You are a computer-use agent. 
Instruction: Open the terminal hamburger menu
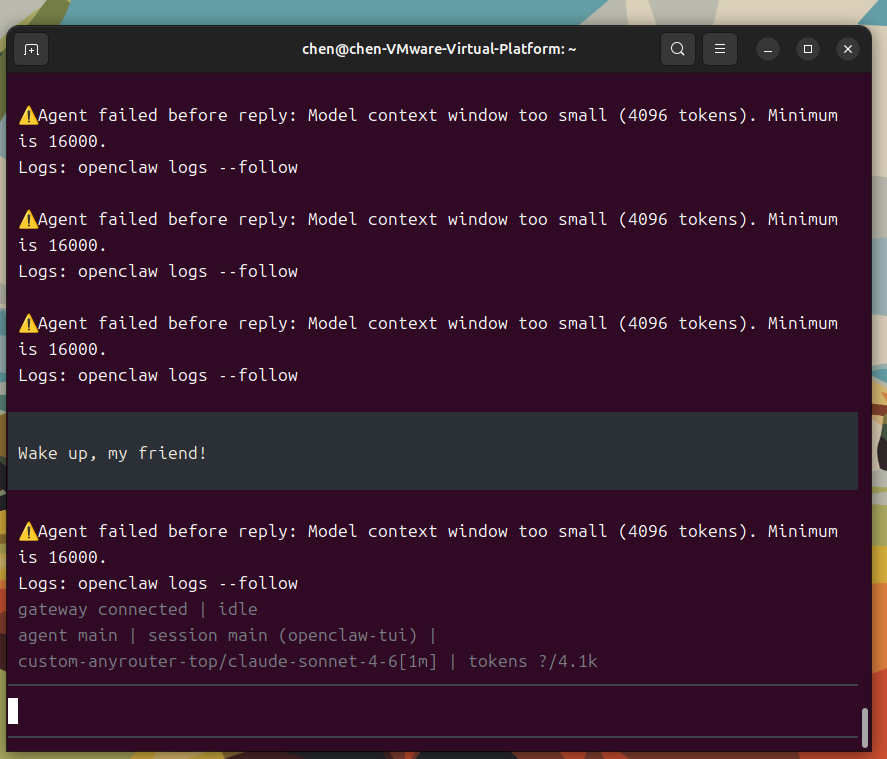pos(720,49)
